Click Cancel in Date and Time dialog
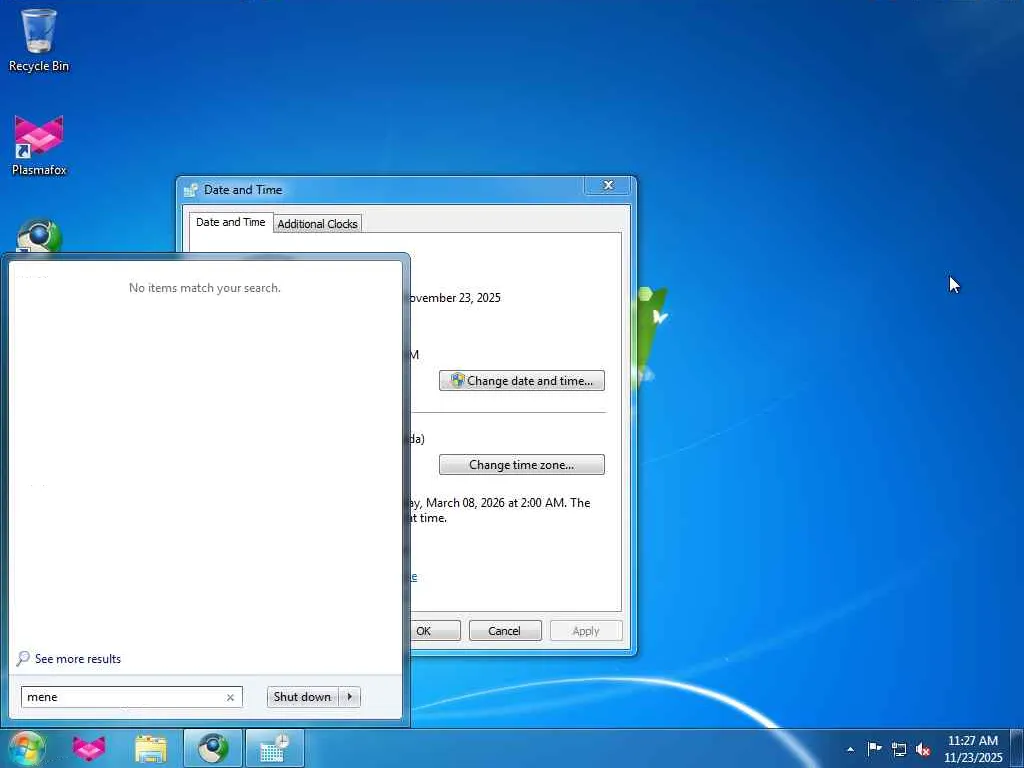This screenshot has height=768, width=1024. tap(505, 631)
